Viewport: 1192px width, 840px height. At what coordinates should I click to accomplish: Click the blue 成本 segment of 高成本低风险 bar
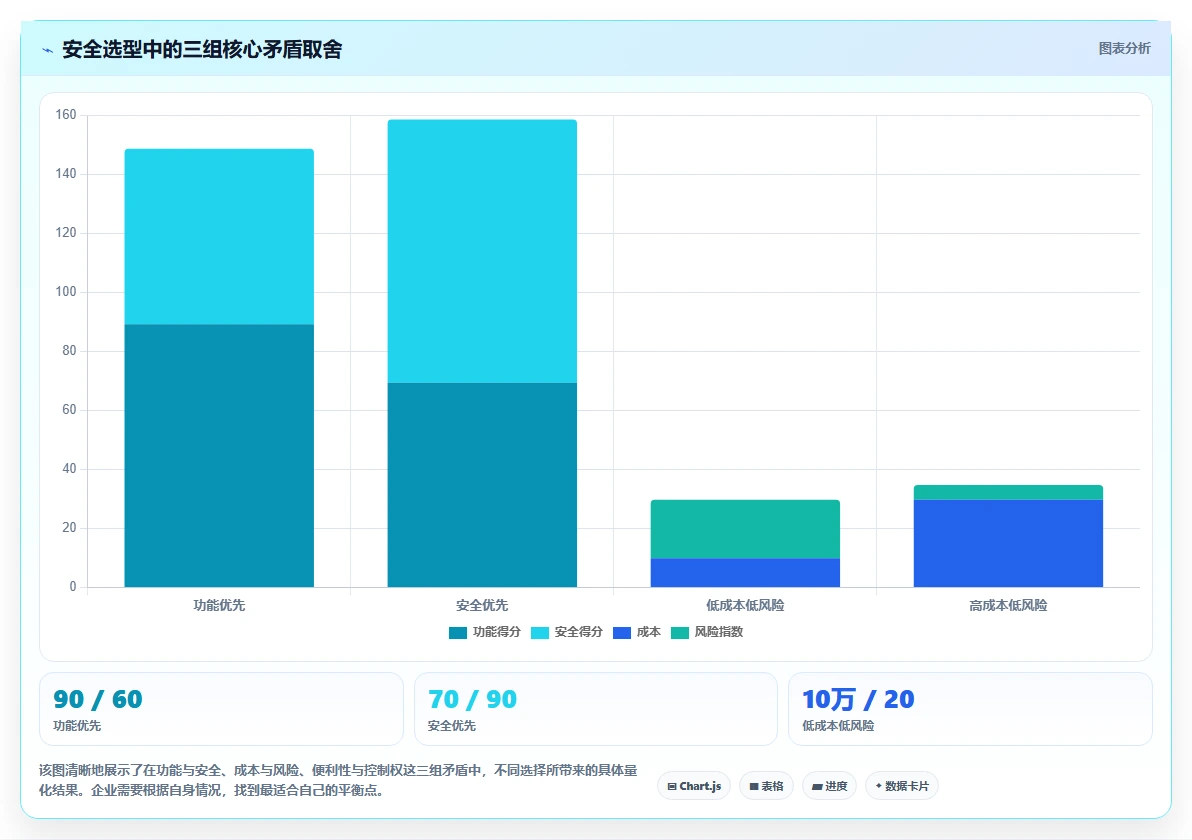tap(1008, 543)
